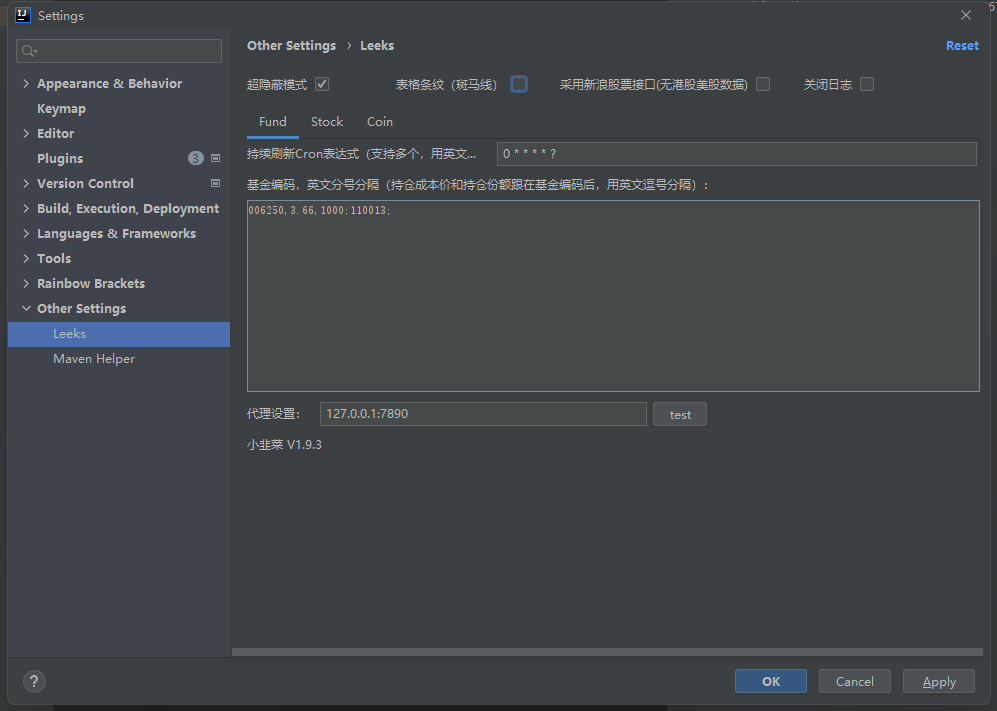Click the proxy address field 127.0.0.1:7890
The height and width of the screenshot is (711, 997).
(x=483, y=414)
